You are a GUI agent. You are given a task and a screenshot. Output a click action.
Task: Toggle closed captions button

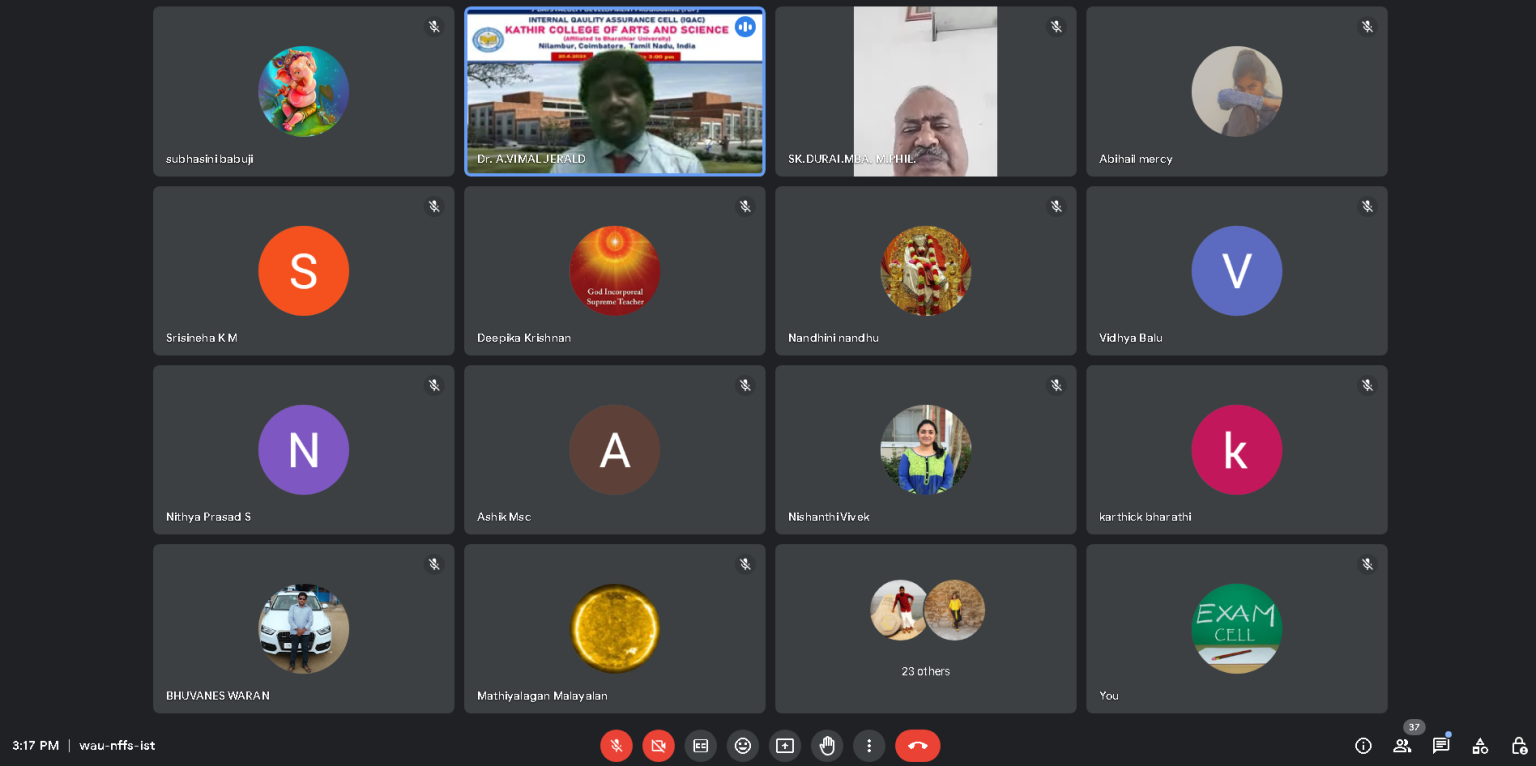pyautogui.click(x=700, y=745)
